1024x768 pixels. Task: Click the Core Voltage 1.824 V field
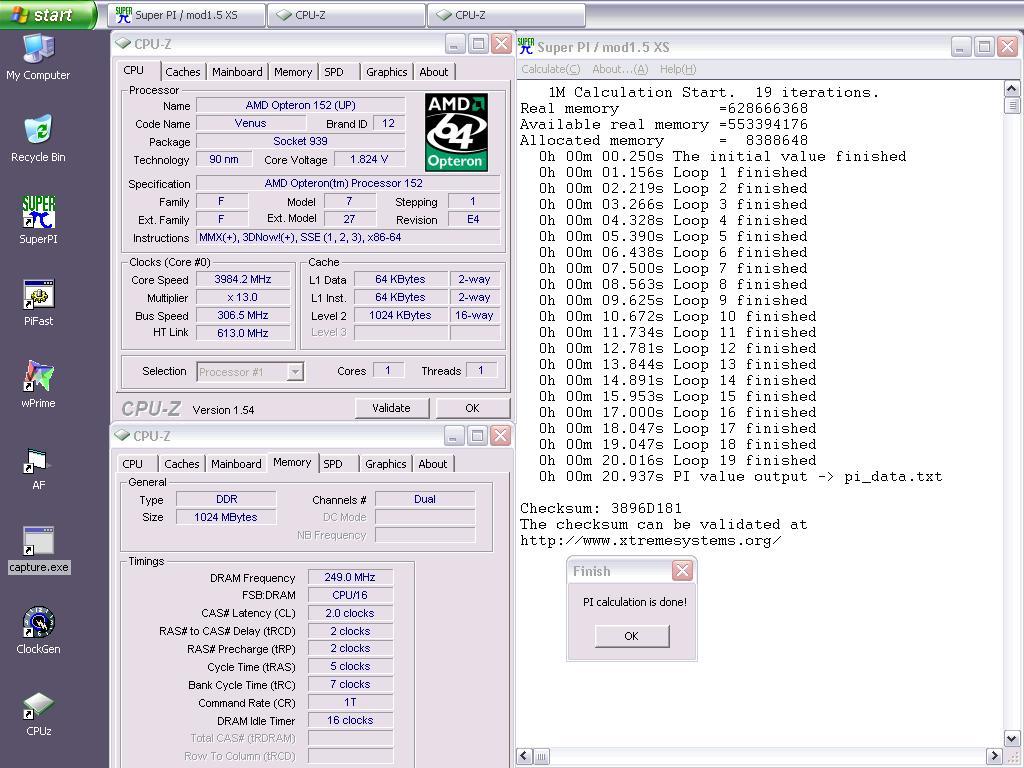(369, 159)
